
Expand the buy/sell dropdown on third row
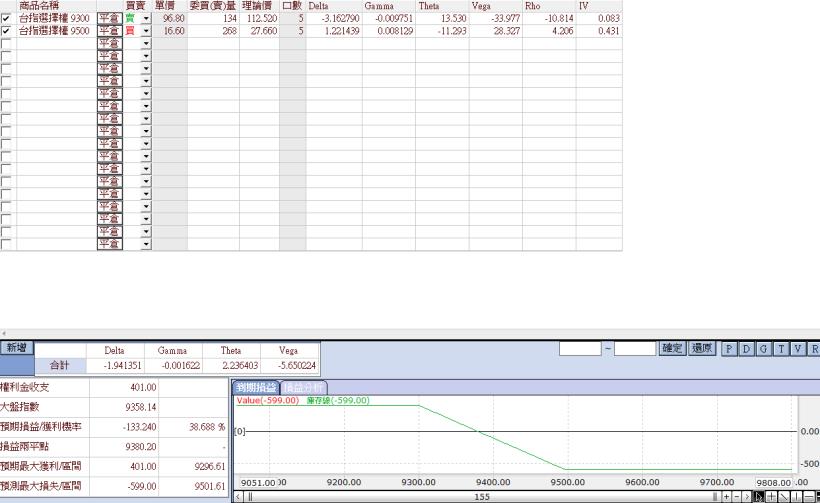[145, 43]
